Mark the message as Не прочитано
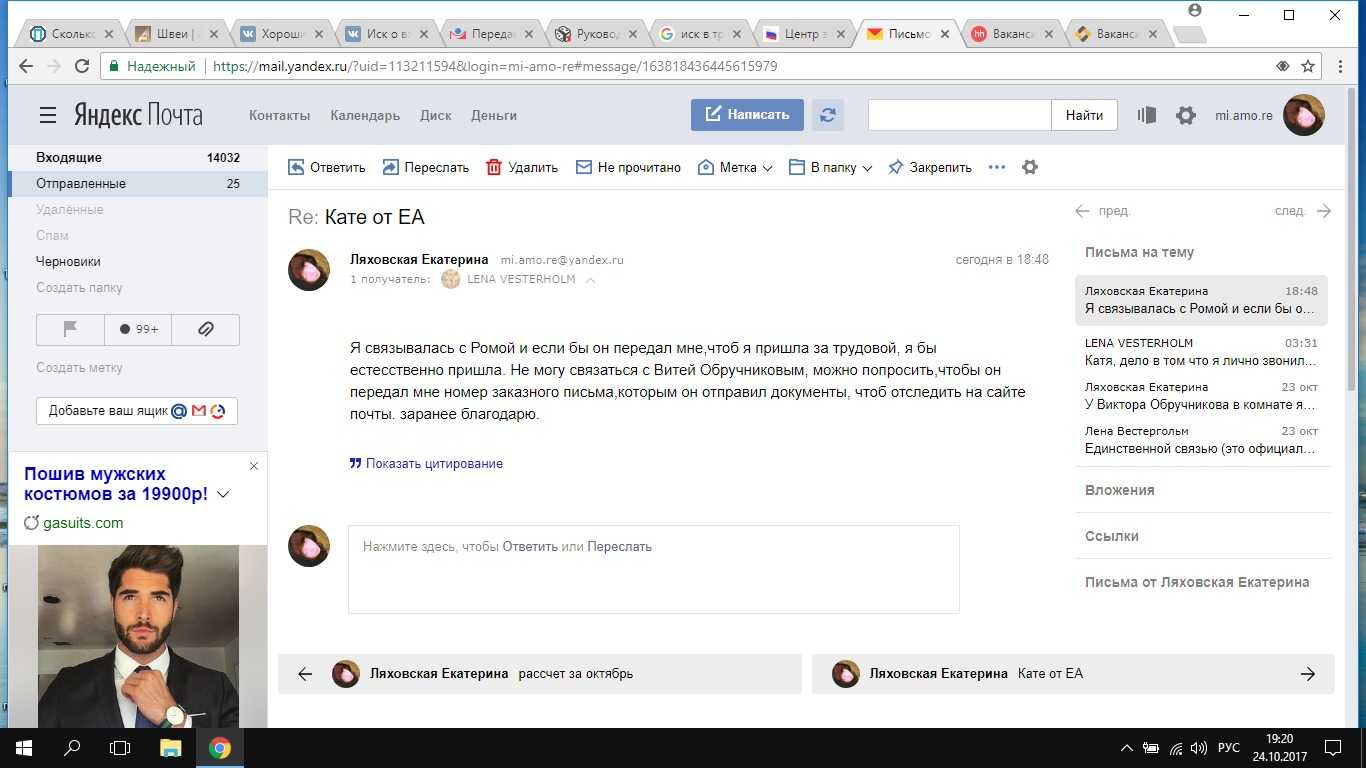Image resolution: width=1366 pixels, height=768 pixels. [628, 168]
